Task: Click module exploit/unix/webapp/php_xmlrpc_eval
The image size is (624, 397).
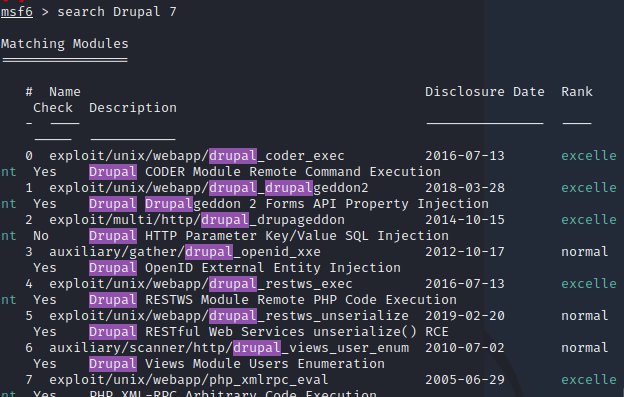Action: pyautogui.click(x=189, y=380)
